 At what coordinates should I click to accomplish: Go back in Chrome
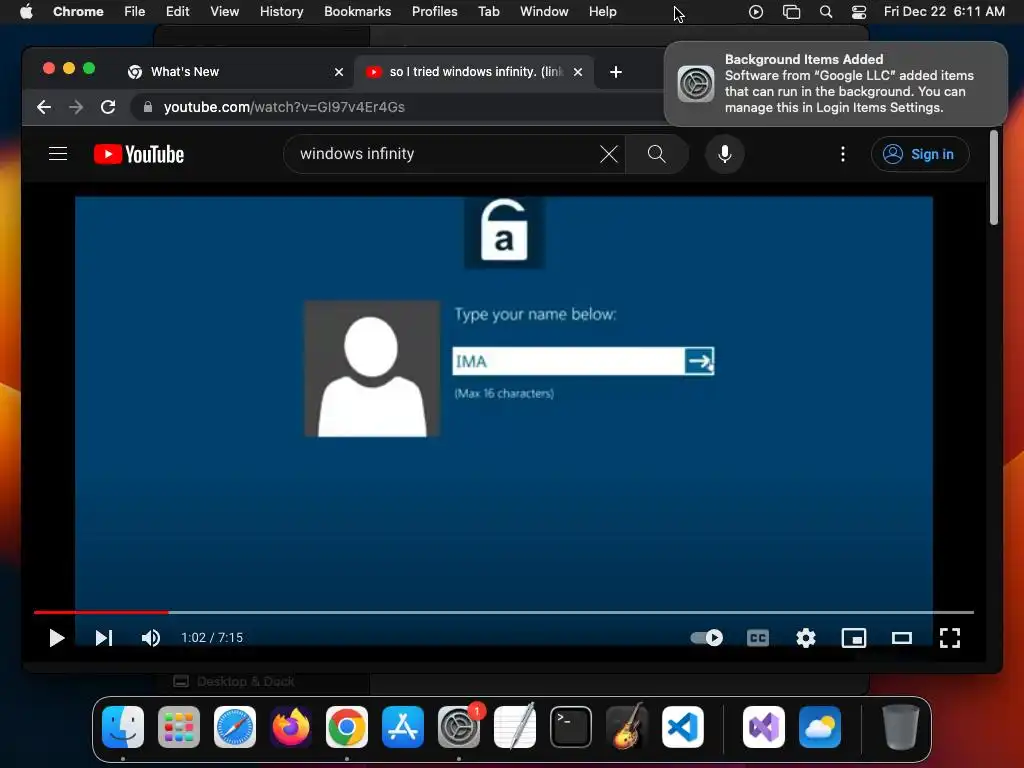tap(44, 107)
